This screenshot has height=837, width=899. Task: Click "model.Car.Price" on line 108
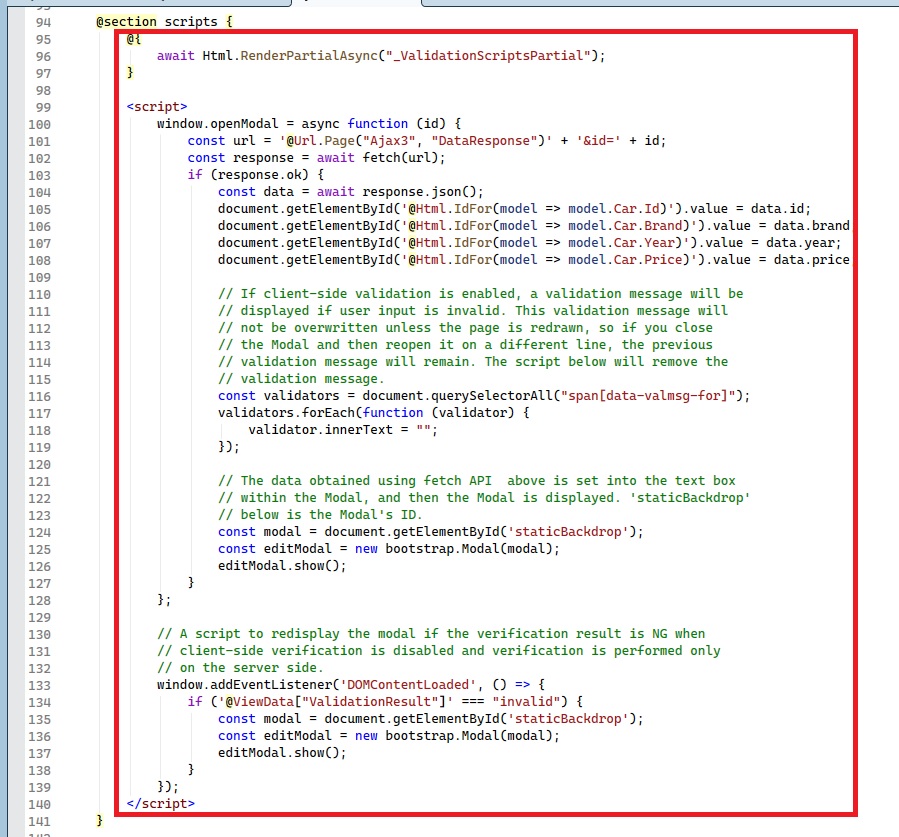coord(625,260)
